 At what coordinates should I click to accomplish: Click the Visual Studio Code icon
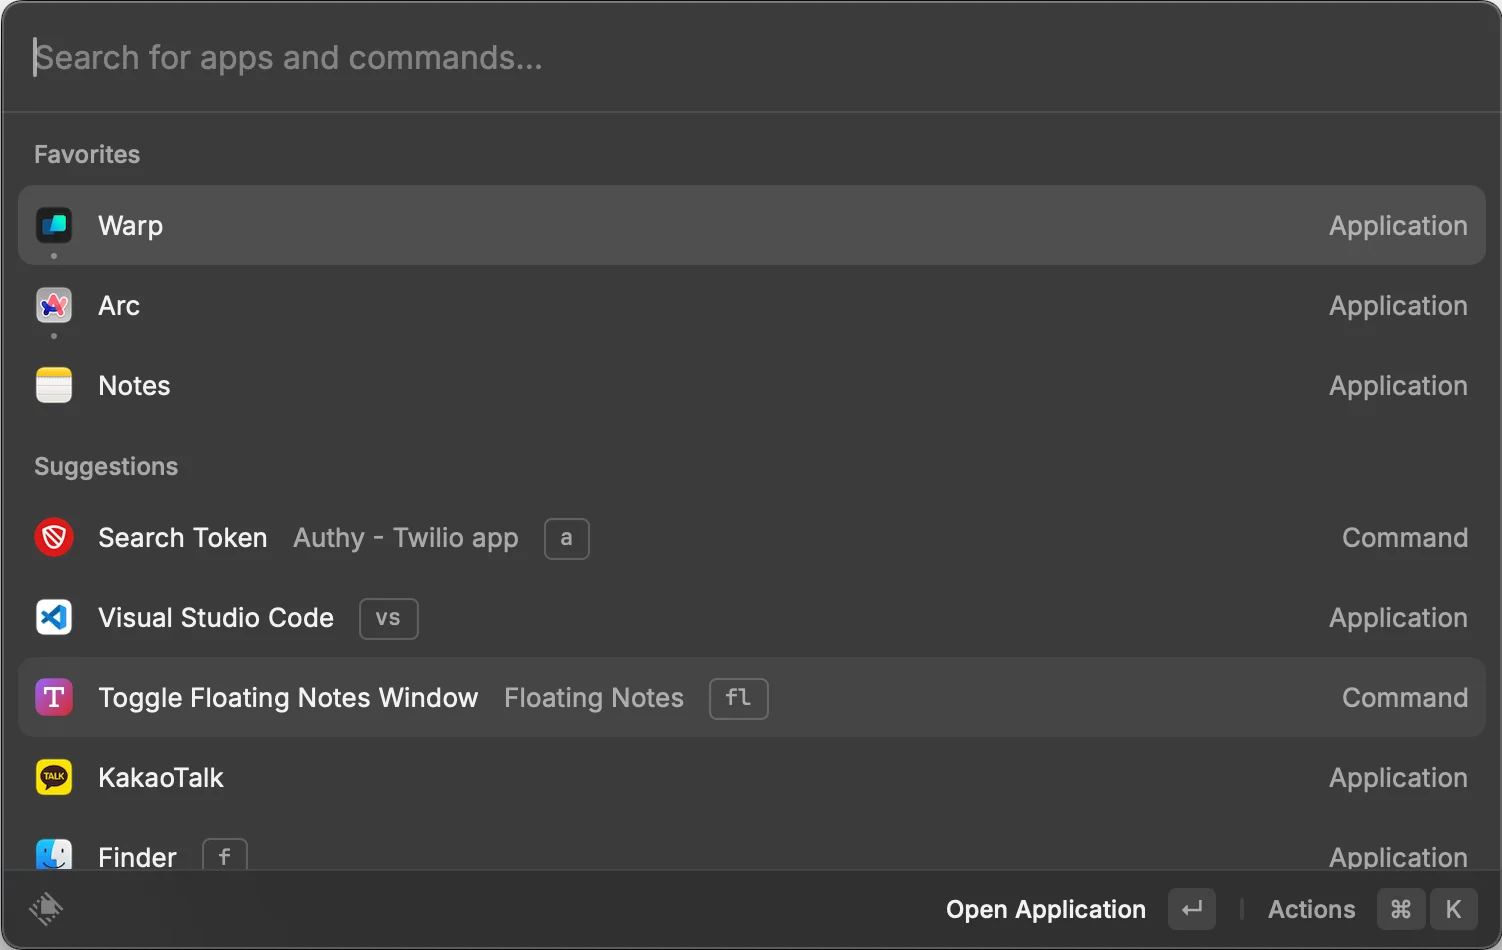point(54,618)
